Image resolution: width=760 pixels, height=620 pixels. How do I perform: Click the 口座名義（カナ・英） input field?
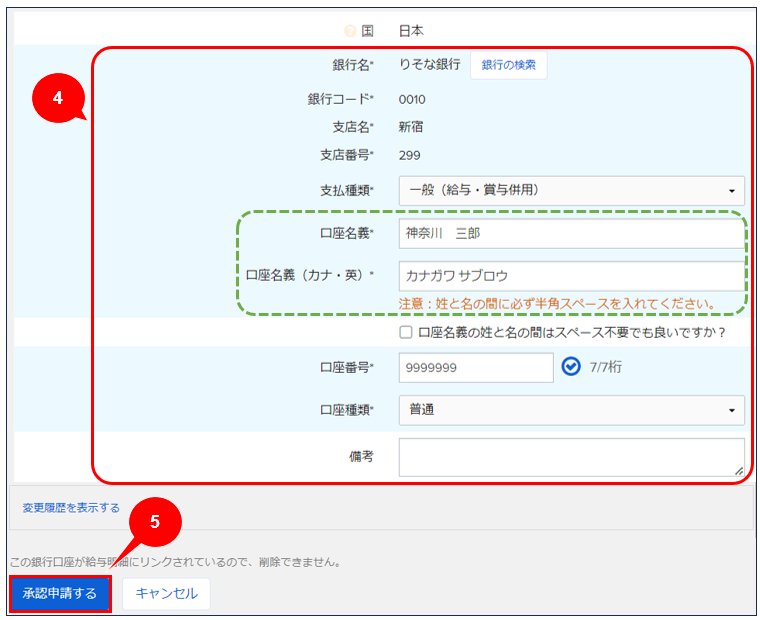tap(571, 276)
